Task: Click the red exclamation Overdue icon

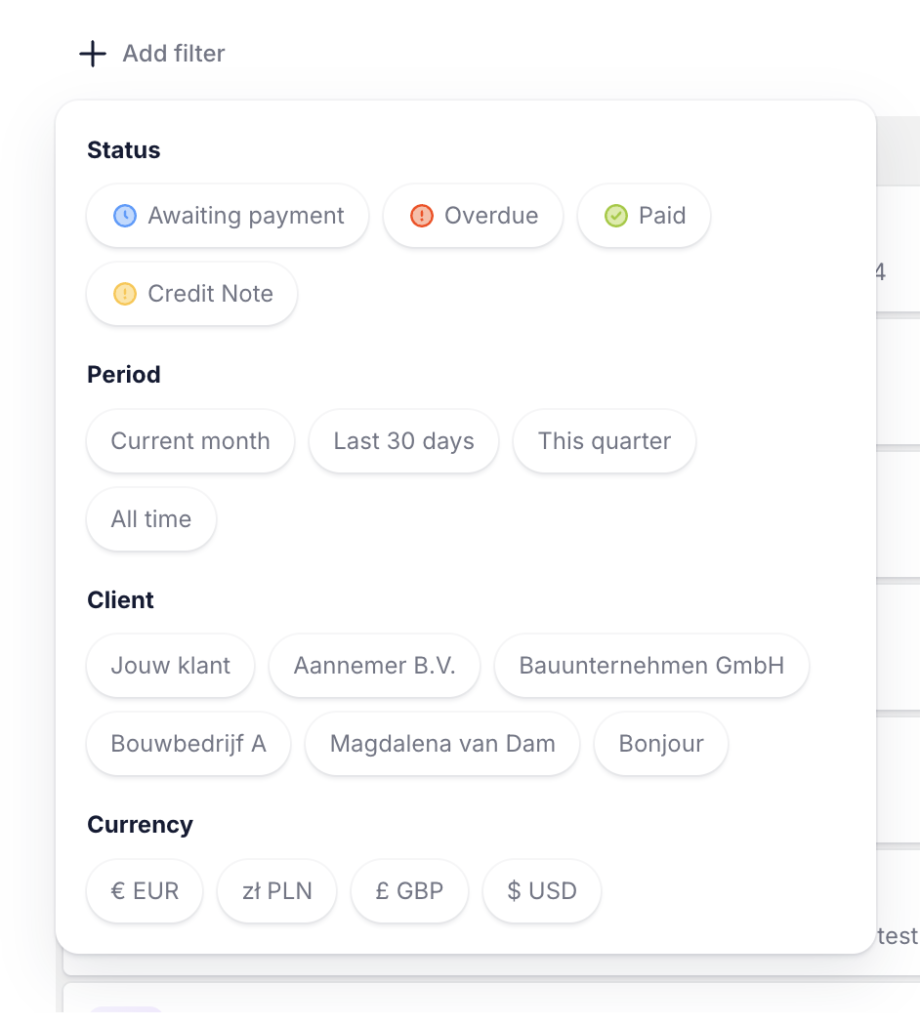Action: click(422, 216)
